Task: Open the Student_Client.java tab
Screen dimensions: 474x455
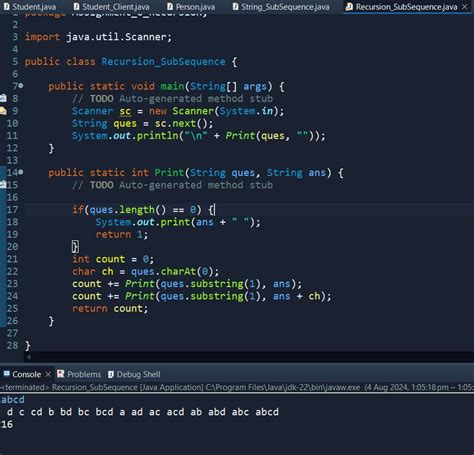Action: [111, 7]
